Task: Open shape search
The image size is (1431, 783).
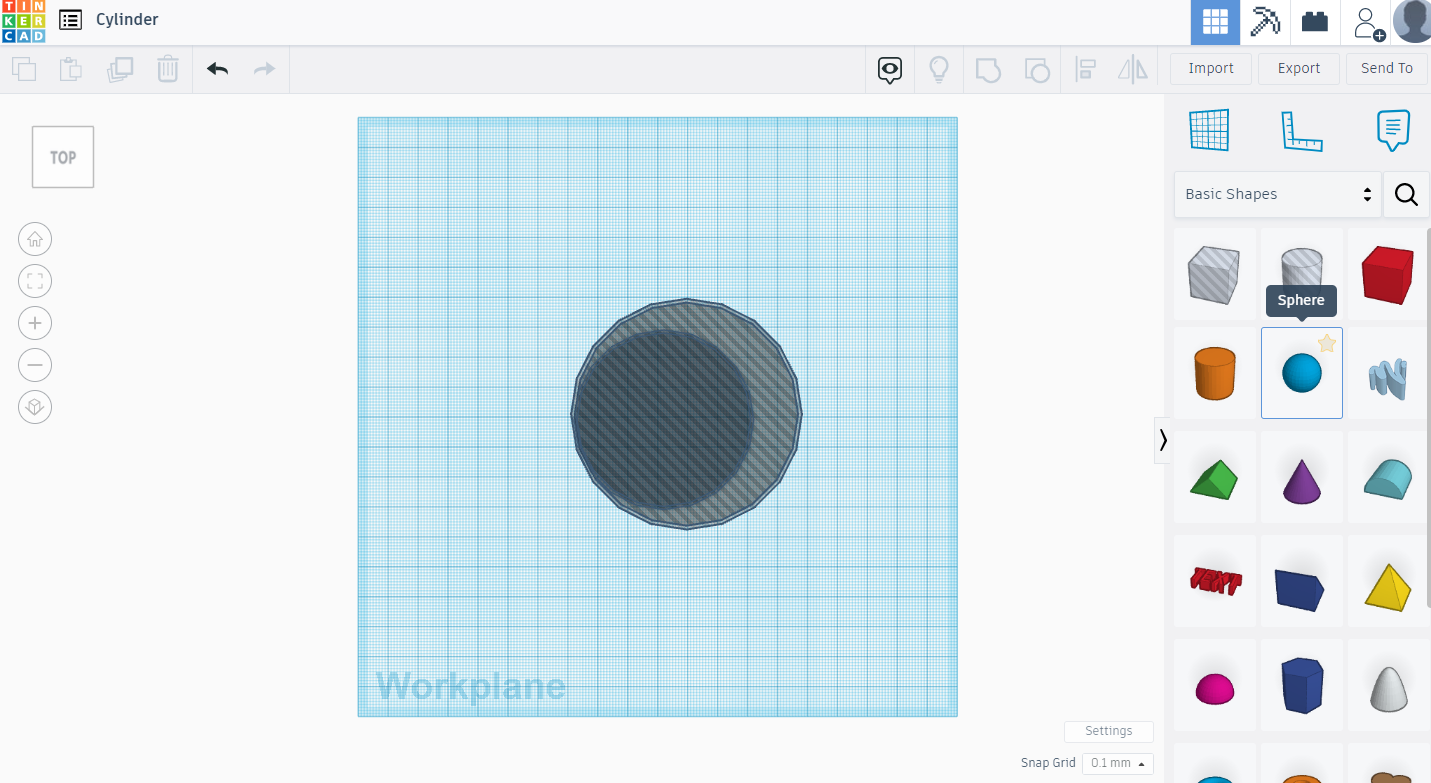Action: click(1406, 194)
